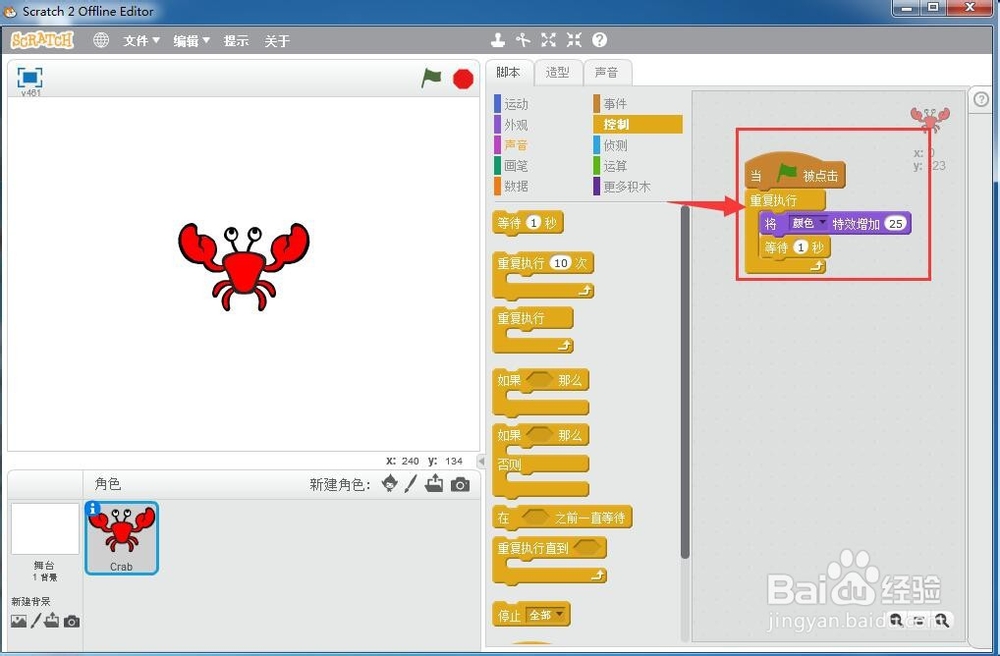Open the tips panel question mark
Viewport: 1000px width, 656px height.
[x=981, y=99]
